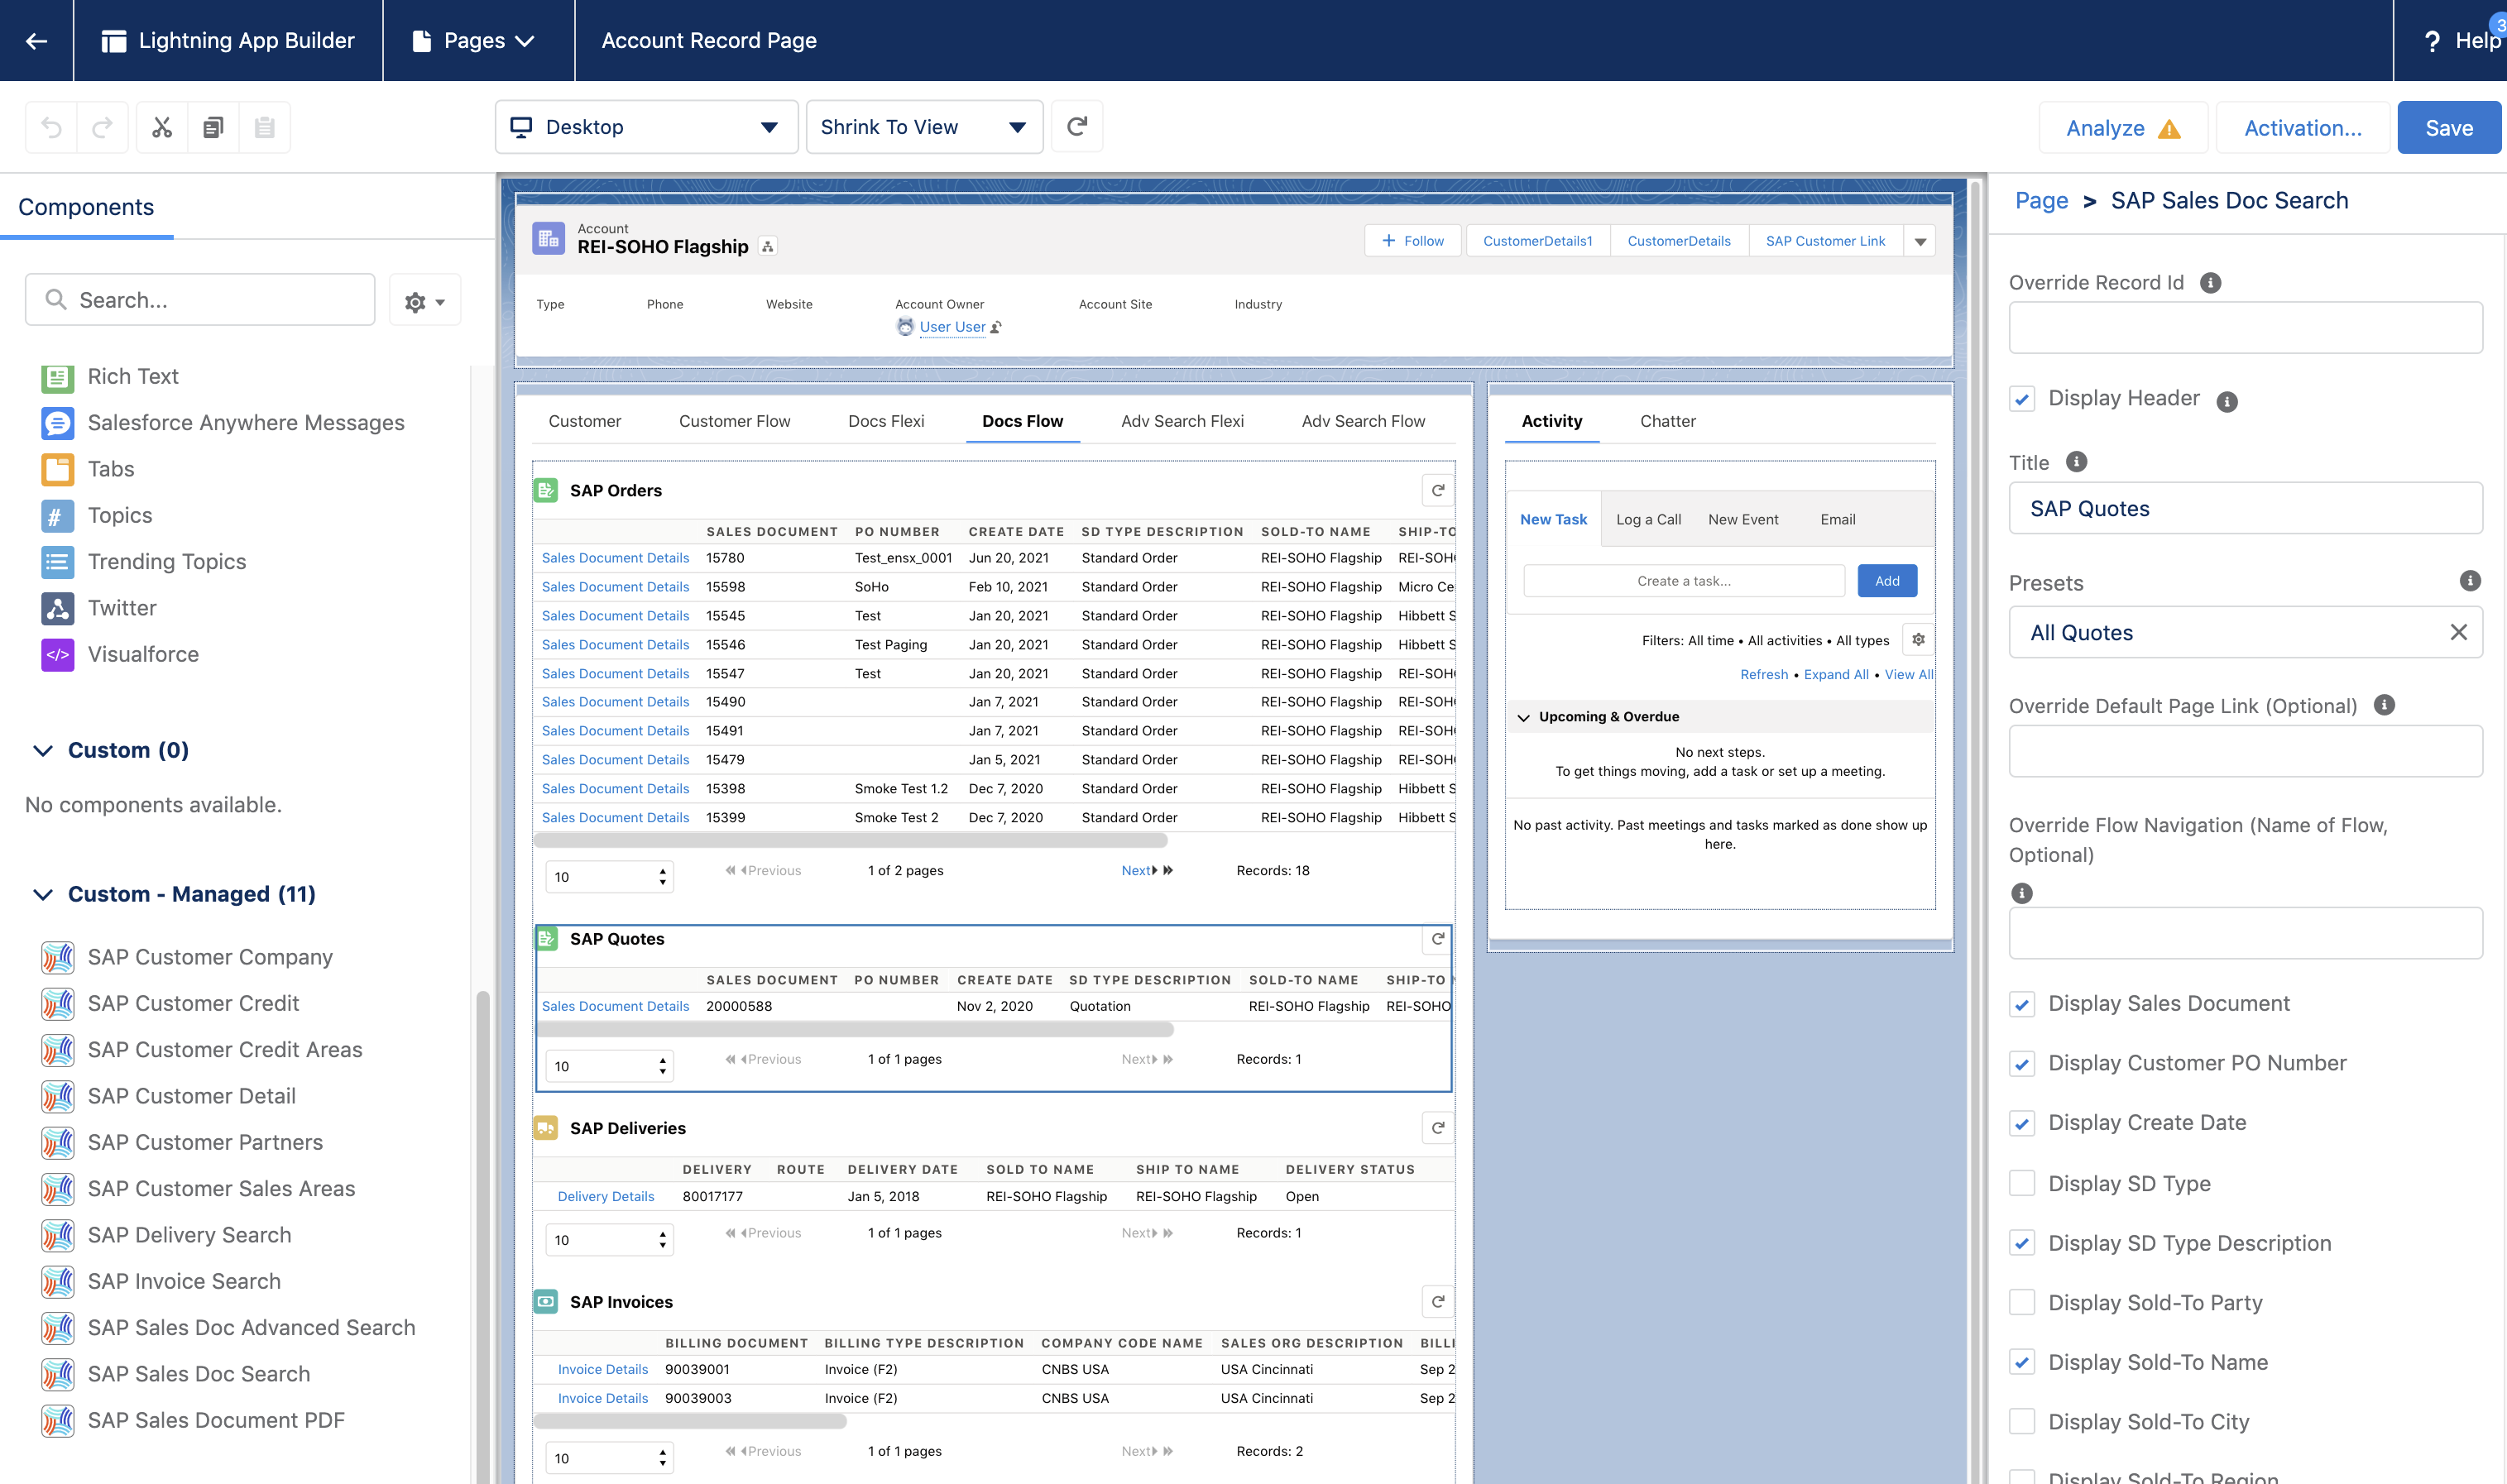This screenshot has width=2507, height=1484.
Task: Refresh the SAP Invoices table
Action: pos(1438,1302)
